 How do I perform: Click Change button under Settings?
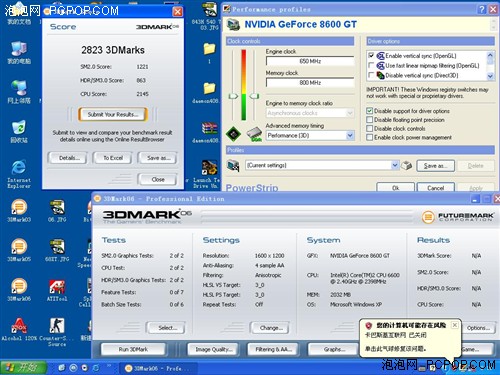tap(270, 328)
